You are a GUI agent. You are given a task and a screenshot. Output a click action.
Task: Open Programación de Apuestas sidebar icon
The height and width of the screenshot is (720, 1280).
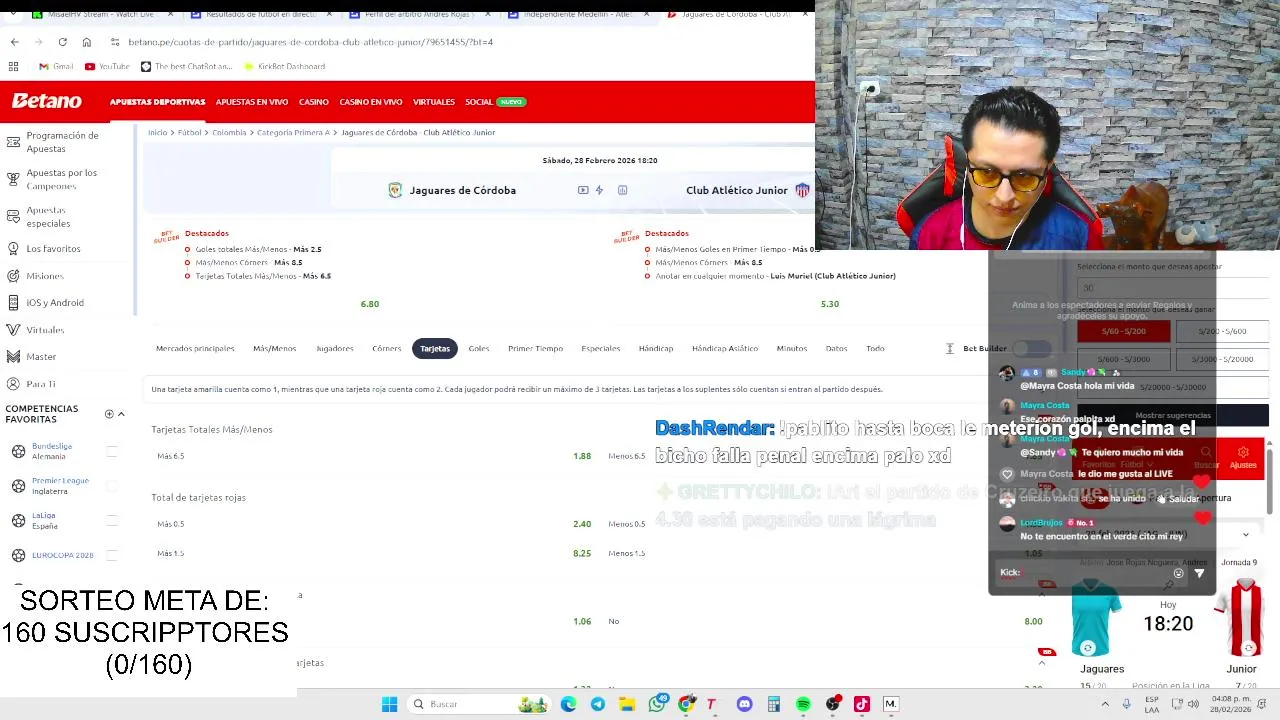pos(13,141)
